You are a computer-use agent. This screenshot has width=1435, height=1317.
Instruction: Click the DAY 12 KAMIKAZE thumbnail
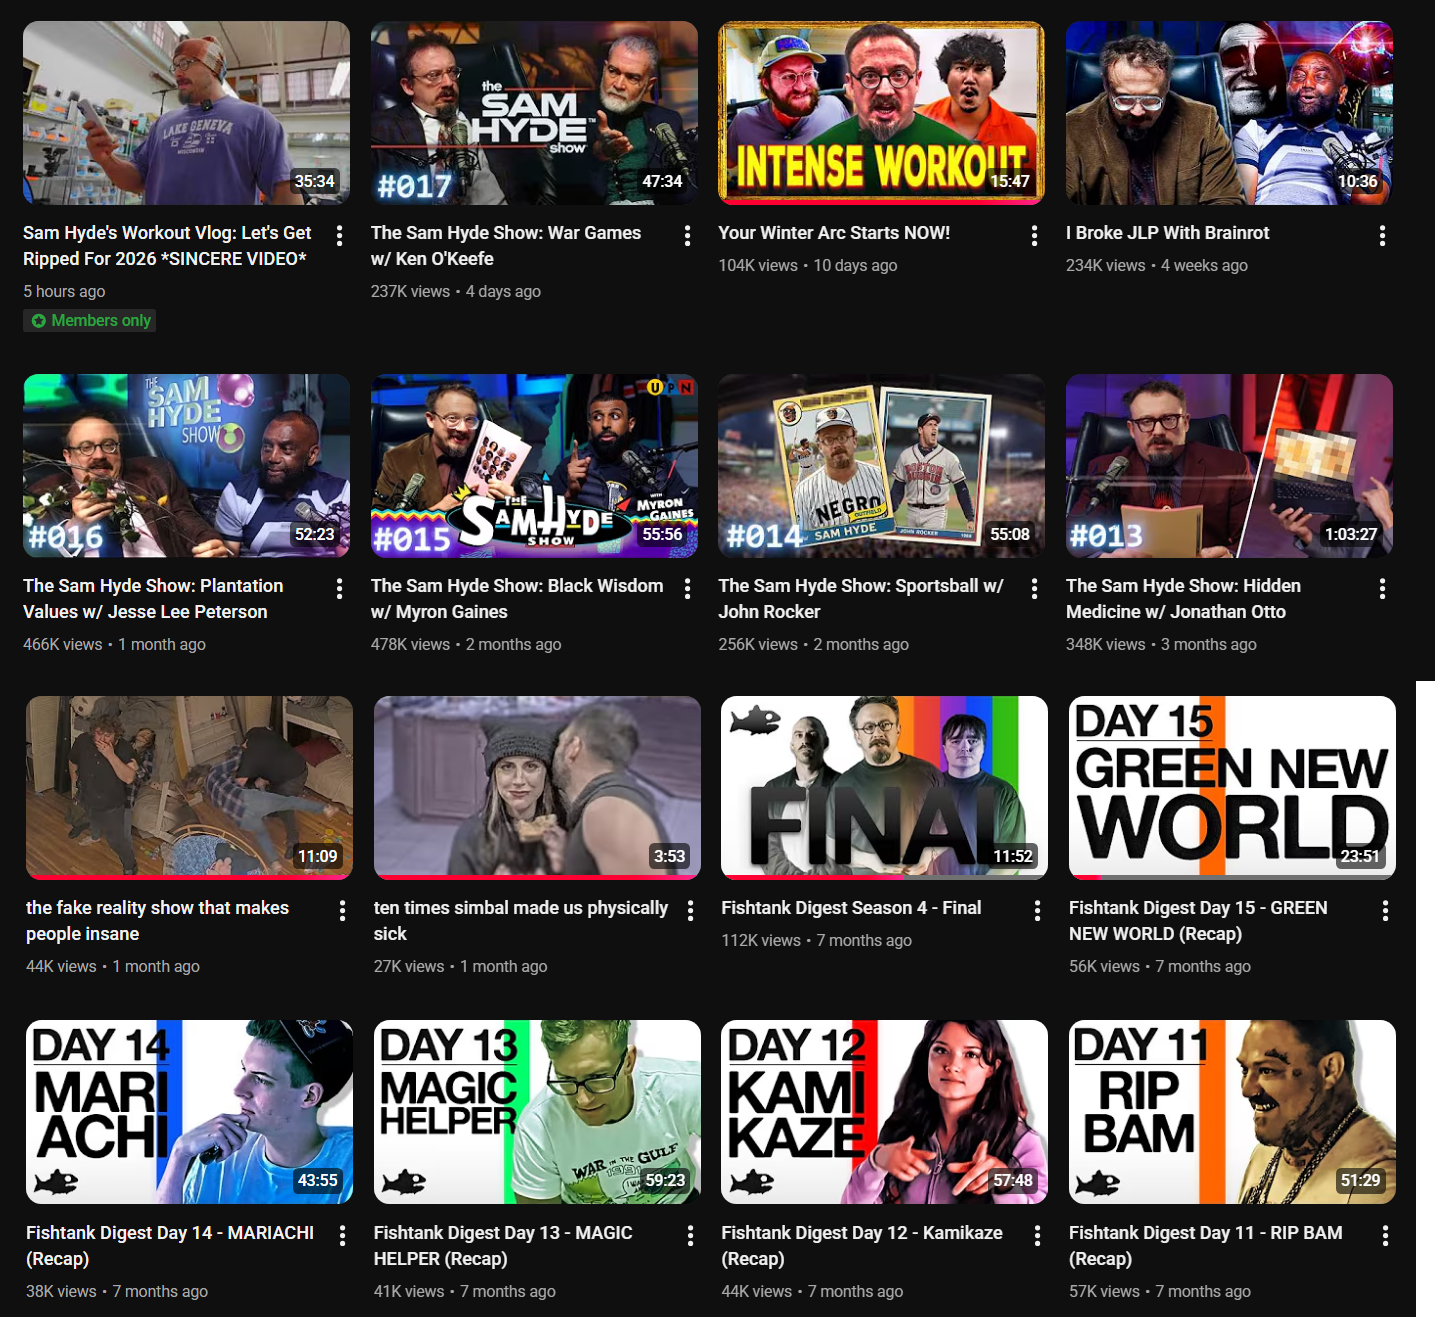coord(884,1112)
